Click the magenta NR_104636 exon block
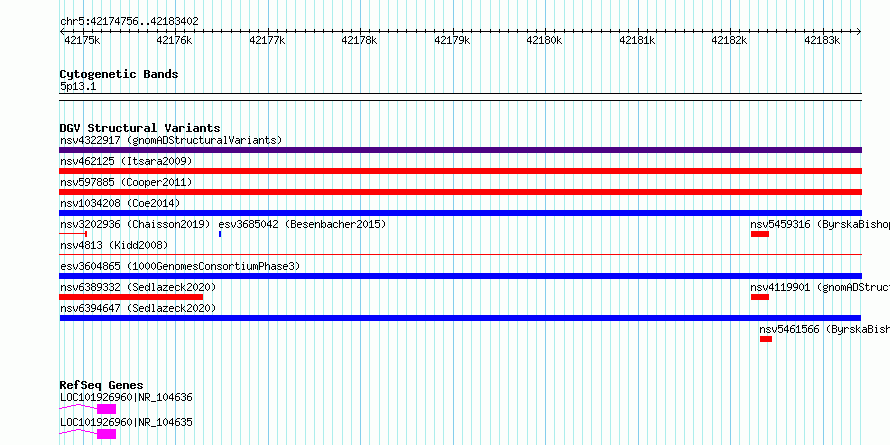The height and width of the screenshot is (445, 890). (106, 409)
